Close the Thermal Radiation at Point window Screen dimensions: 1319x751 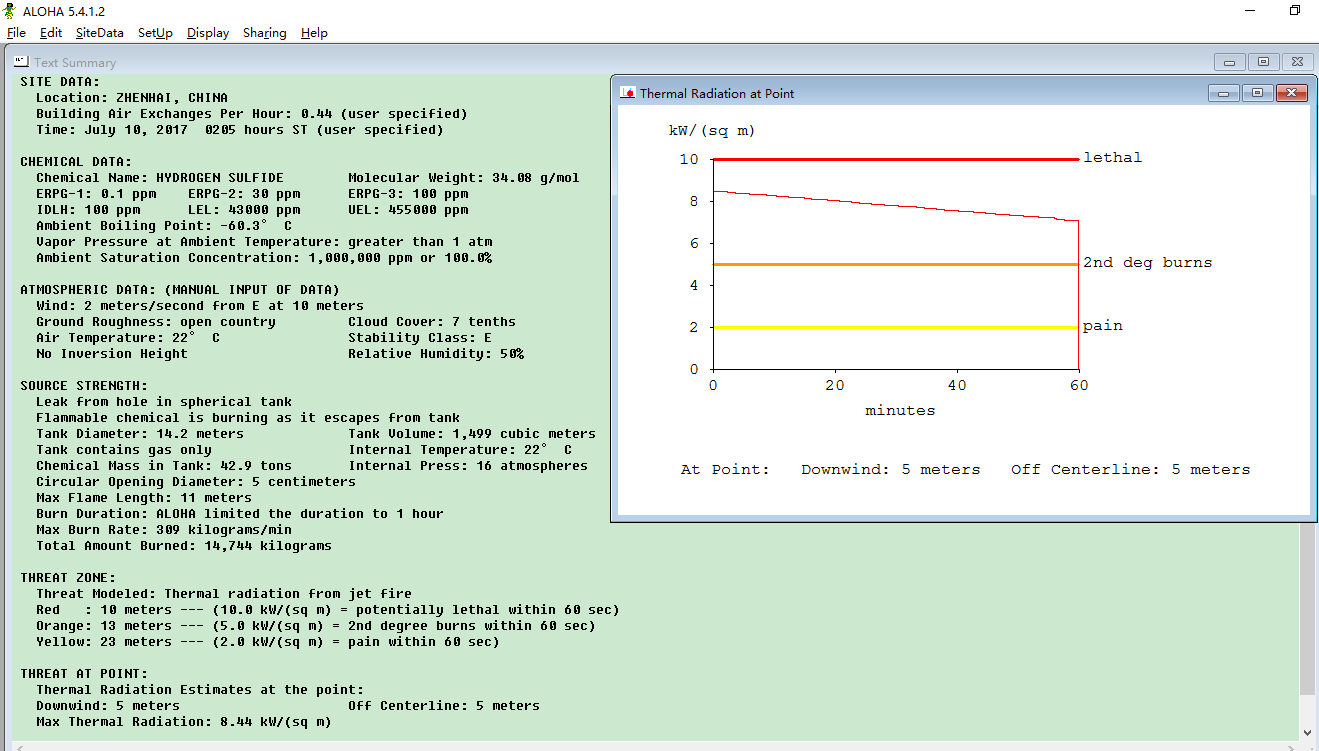tap(1291, 93)
